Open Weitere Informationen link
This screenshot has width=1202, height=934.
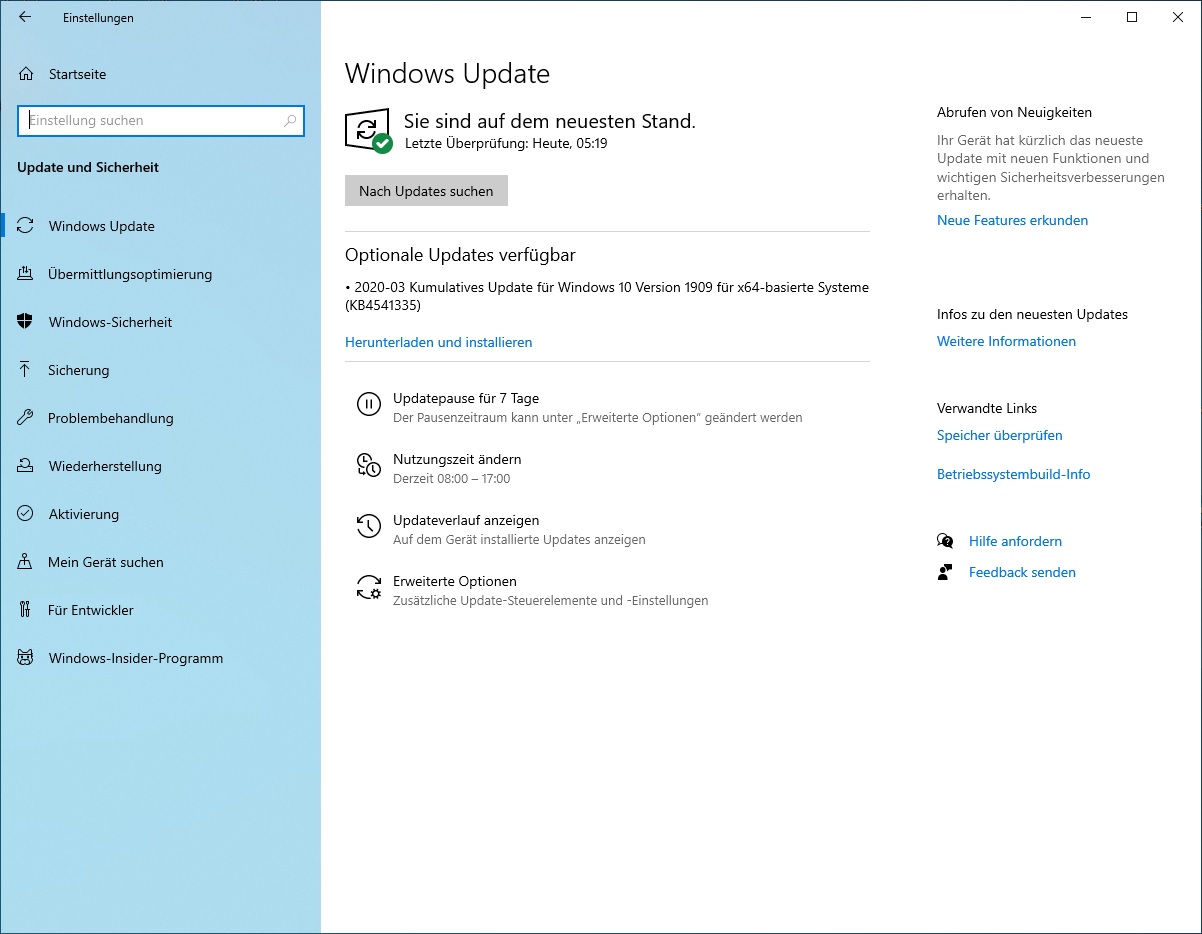pos(1006,341)
